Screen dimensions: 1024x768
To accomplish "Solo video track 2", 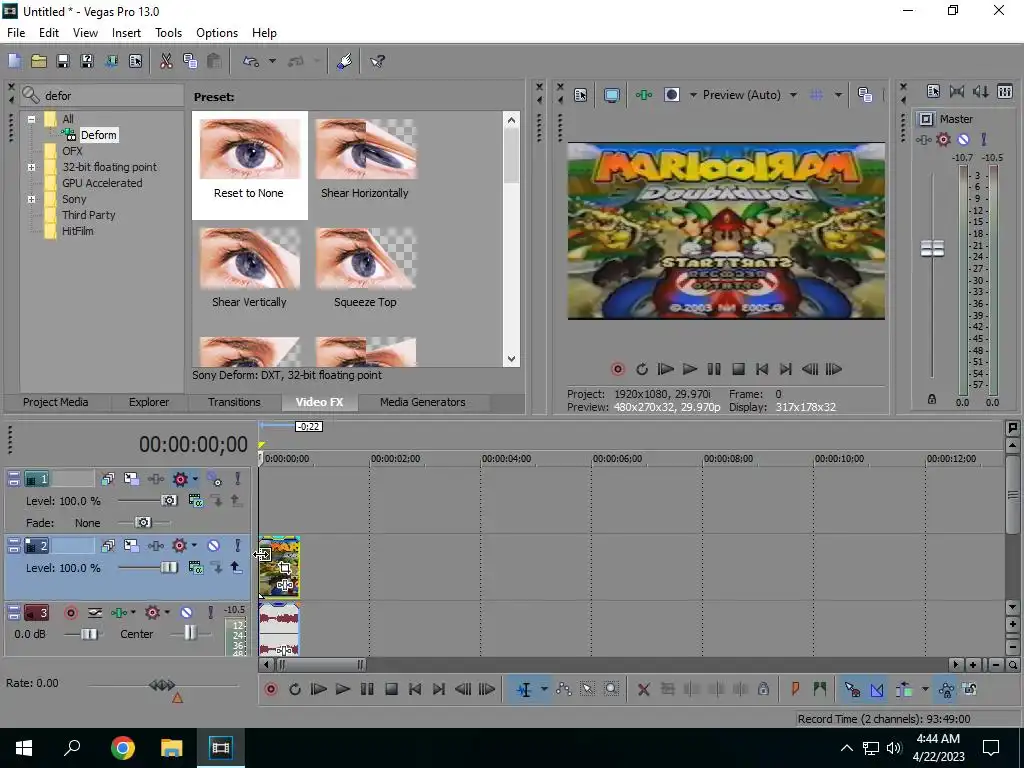I will [x=238, y=545].
